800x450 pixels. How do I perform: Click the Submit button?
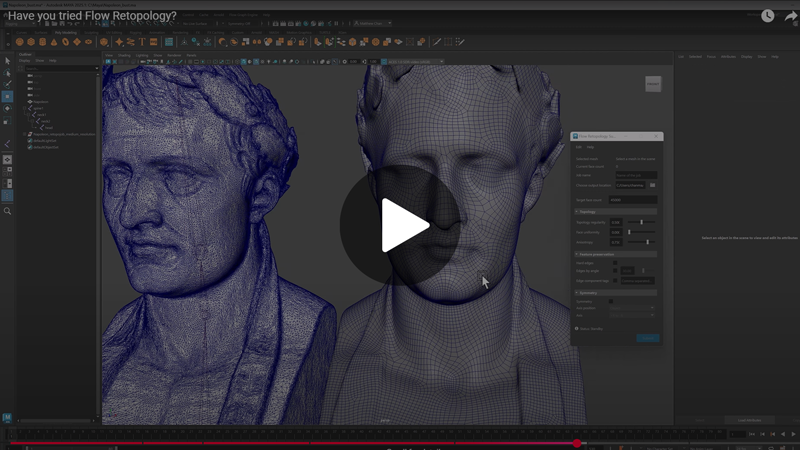click(647, 338)
